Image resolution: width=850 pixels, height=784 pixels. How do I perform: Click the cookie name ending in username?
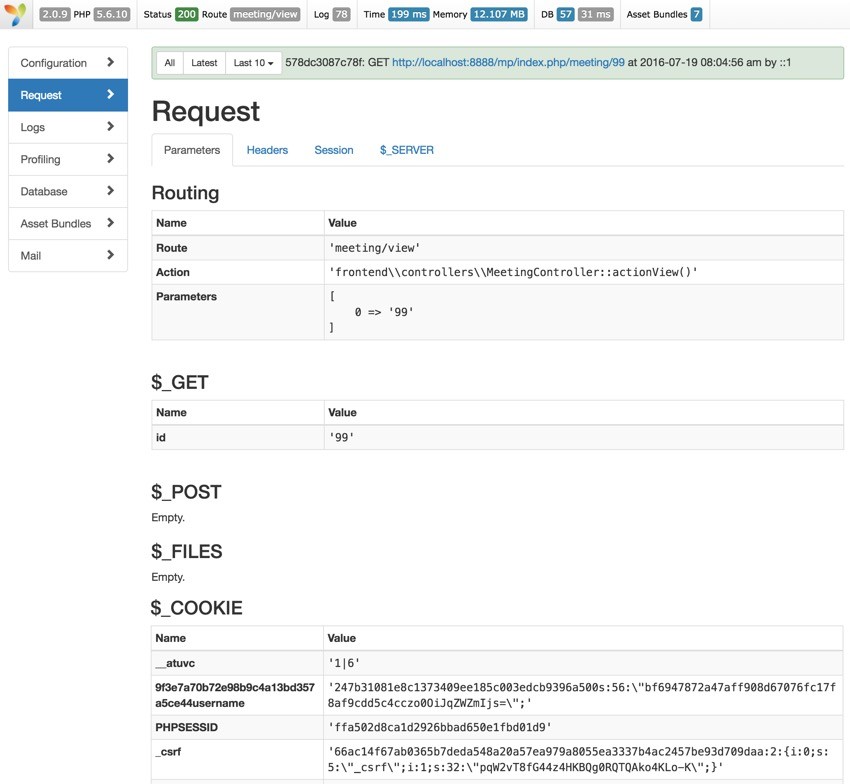pos(235,695)
